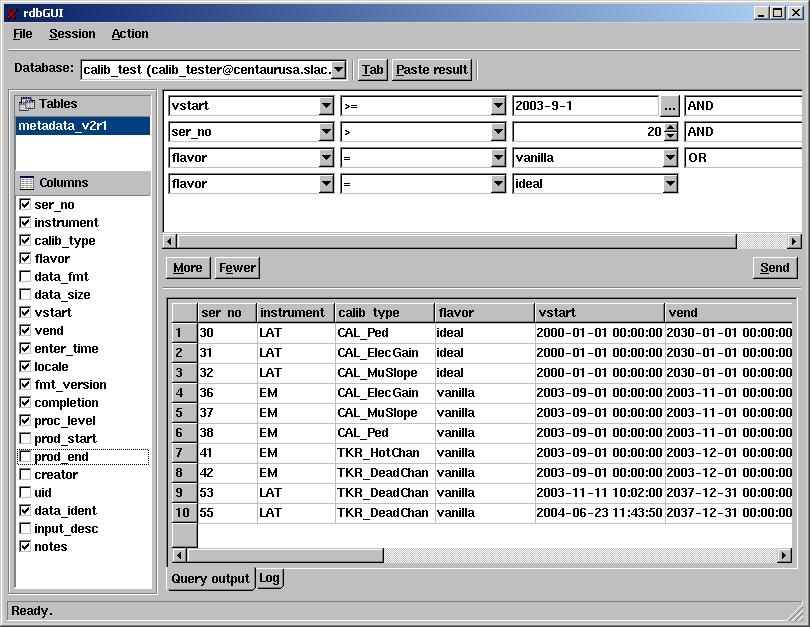Viewport: 810px width, 627px height.
Task: Click the calib_type column header
Action: click(x=384, y=313)
